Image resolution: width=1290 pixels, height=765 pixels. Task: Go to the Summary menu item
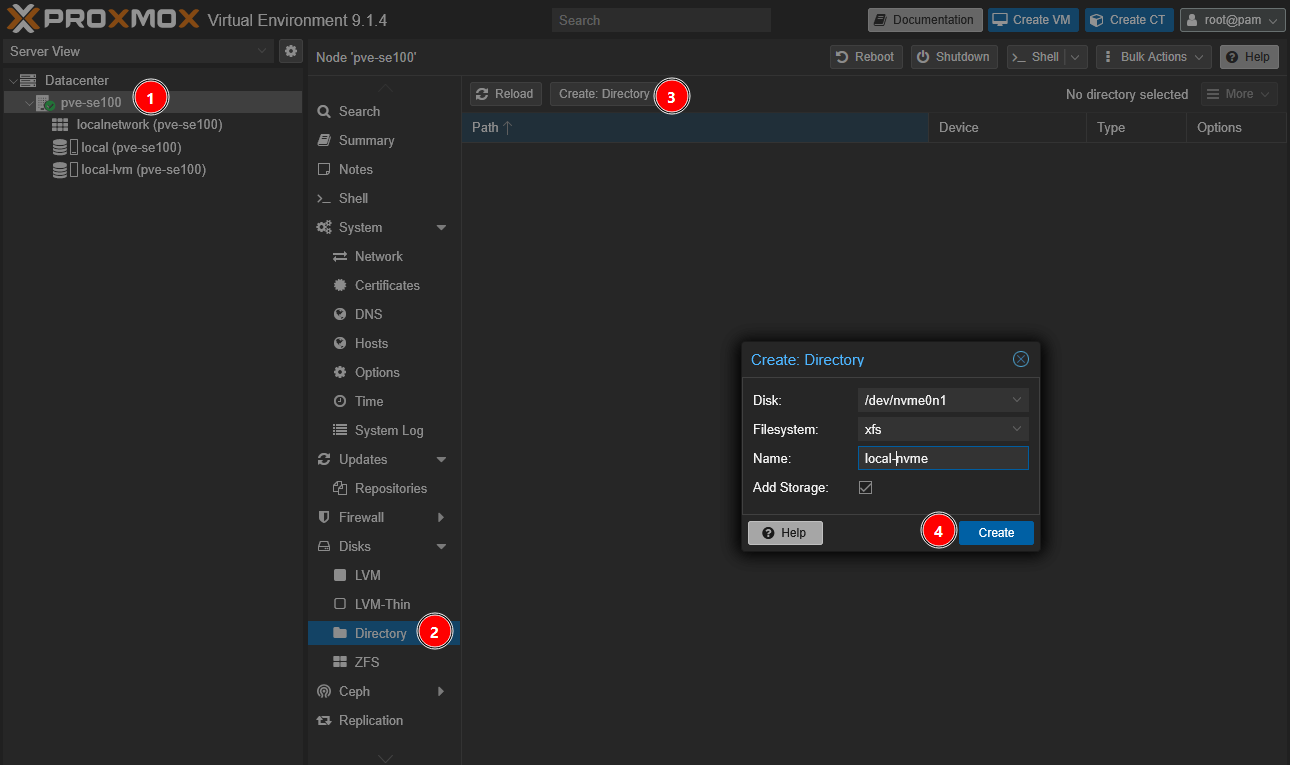[366, 140]
